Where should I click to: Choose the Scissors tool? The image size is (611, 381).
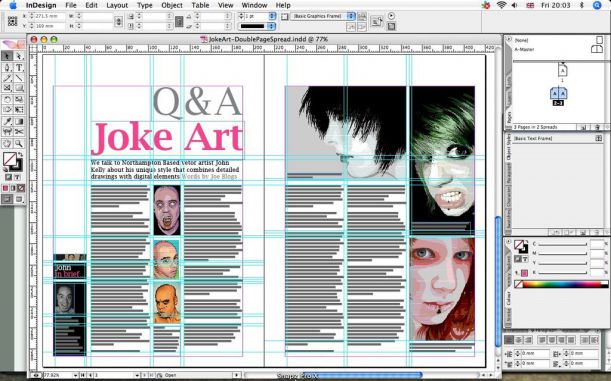(19, 132)
